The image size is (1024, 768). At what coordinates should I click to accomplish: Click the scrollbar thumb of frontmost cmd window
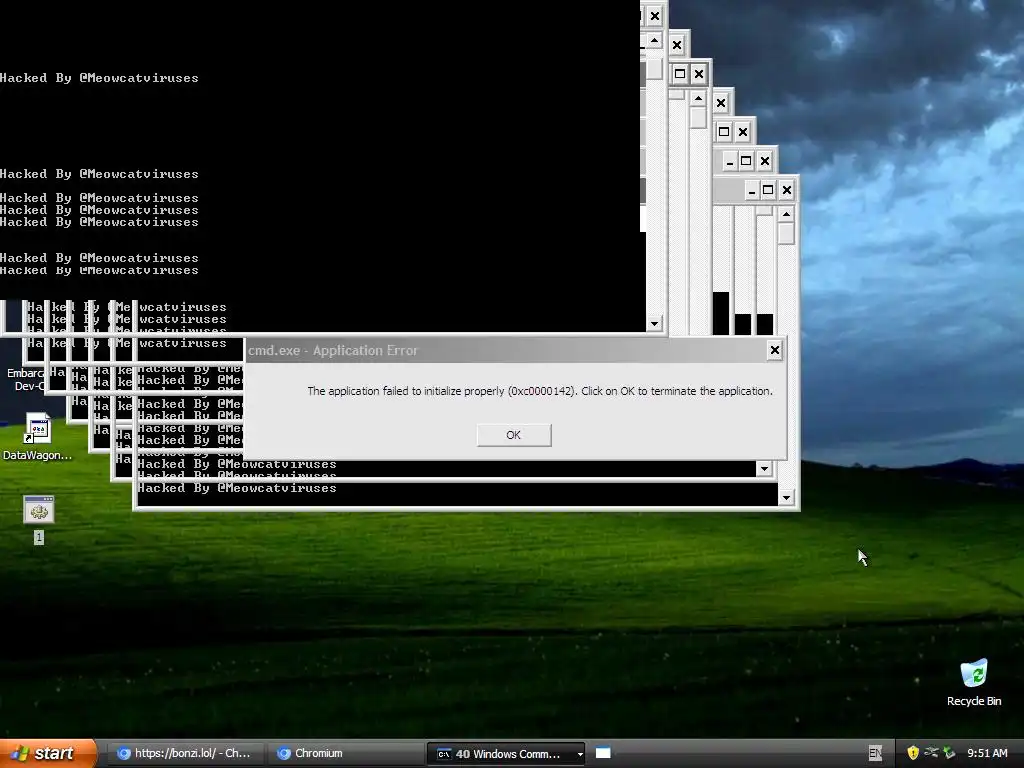786,233
